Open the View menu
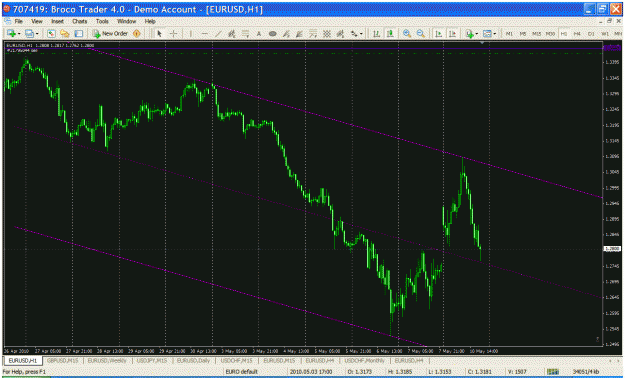 click(37, 21)
